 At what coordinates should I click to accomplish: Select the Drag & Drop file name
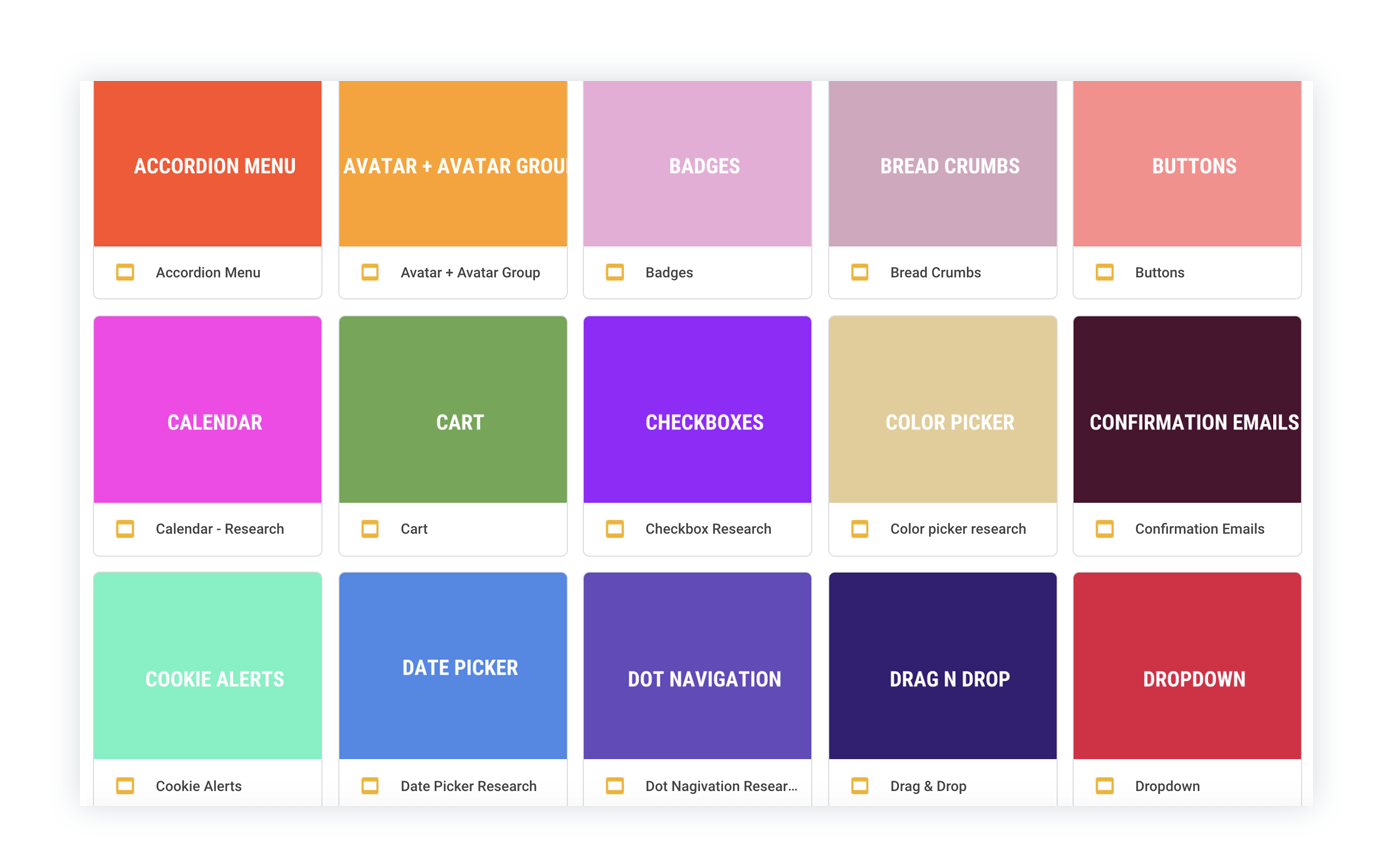click(x=928, y=786)
